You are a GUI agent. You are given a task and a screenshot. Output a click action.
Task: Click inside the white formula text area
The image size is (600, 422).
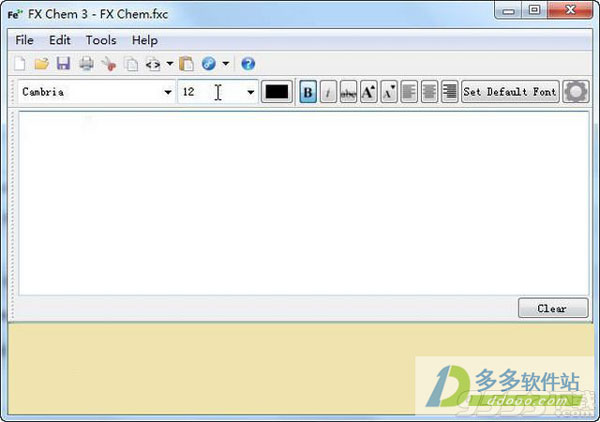pyautogui.click(x=304, y=203)
